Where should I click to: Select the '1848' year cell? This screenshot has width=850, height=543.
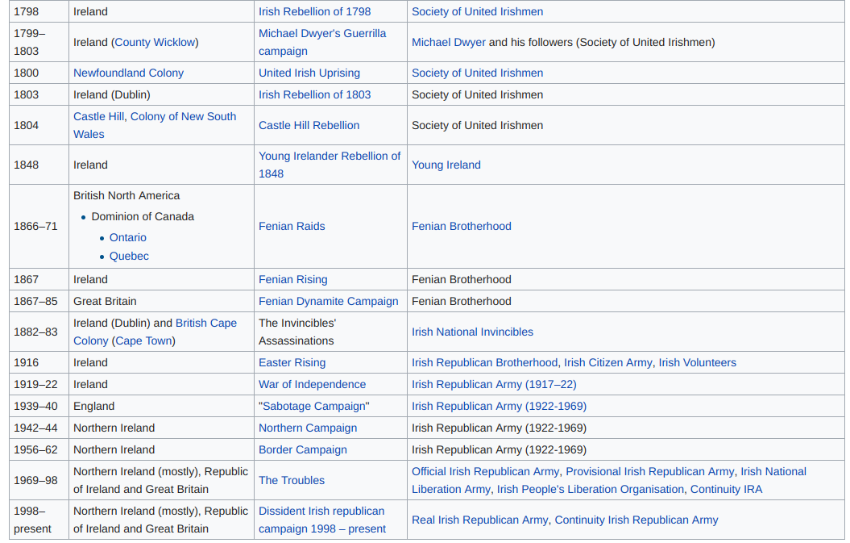[x=38, y=165]
